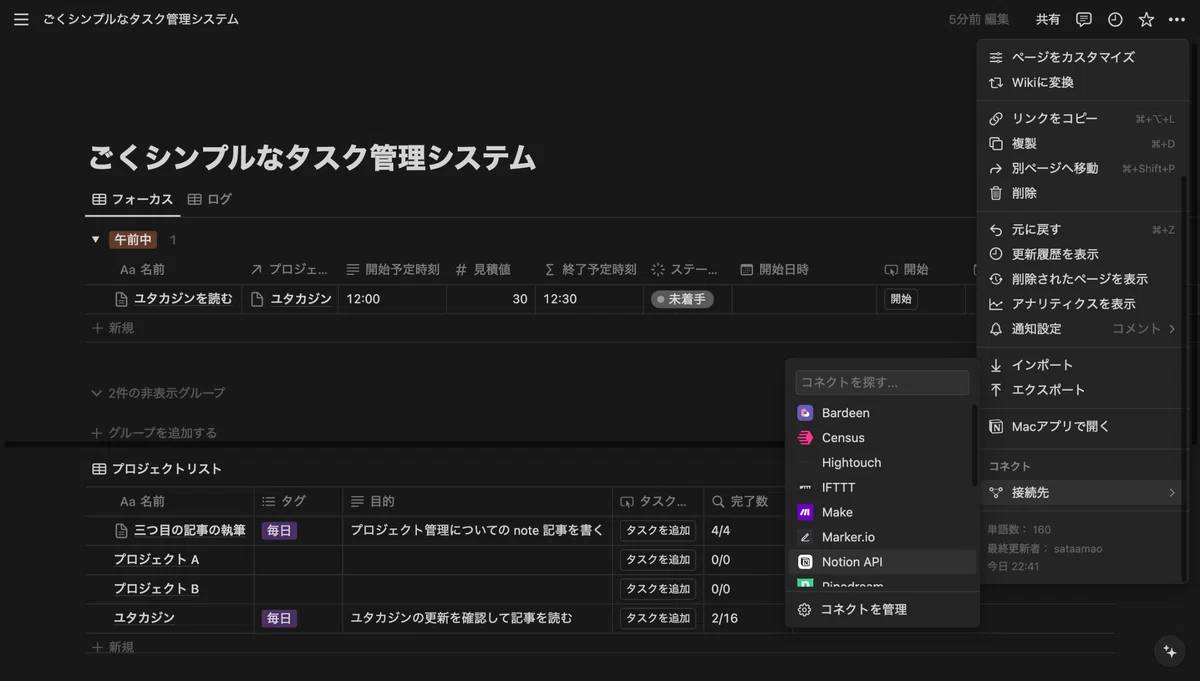
Task: Click タスクを追加 for プロジェクト A
Action: [x=658, y=560]
